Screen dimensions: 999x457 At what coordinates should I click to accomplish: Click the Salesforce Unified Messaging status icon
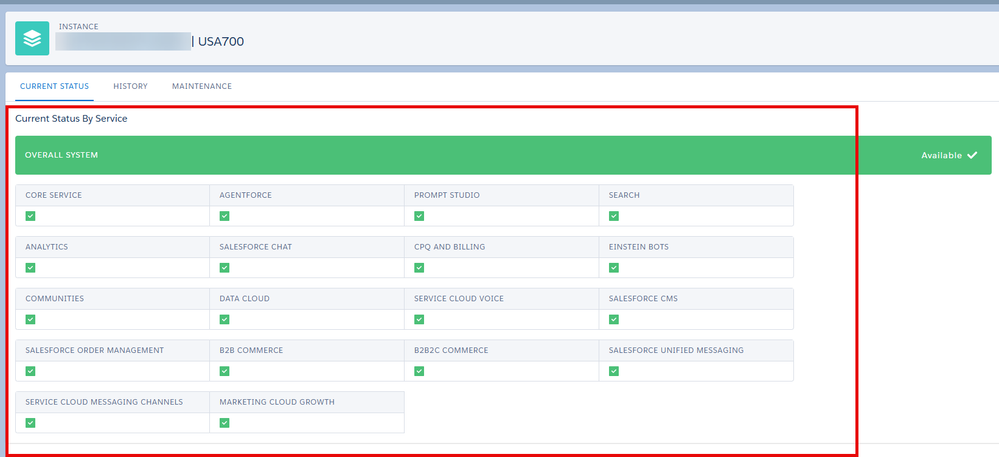(x=614, y=371)
